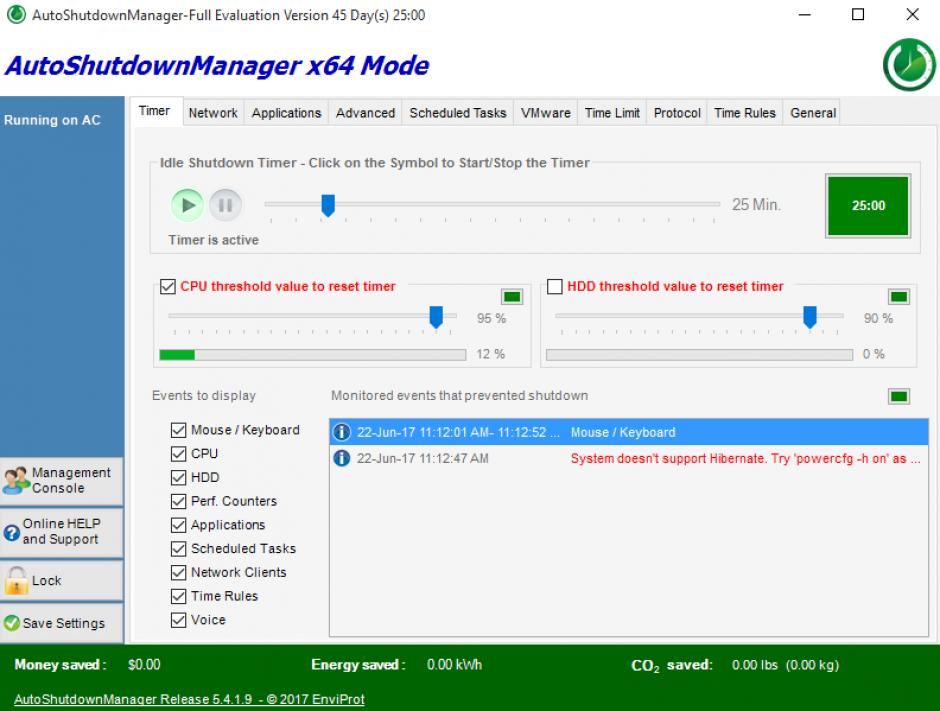This screenshot has height=711, width=940.
Task: Enable HDD threshold value to reset timer
Action: pyautogui.click(x=555, y=287)
